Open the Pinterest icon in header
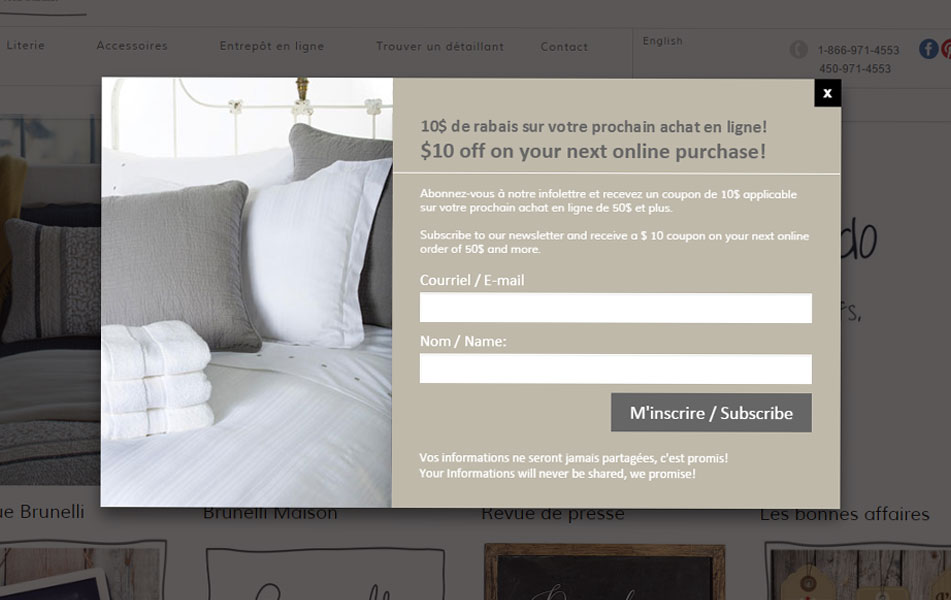 [x=946, y=49]
